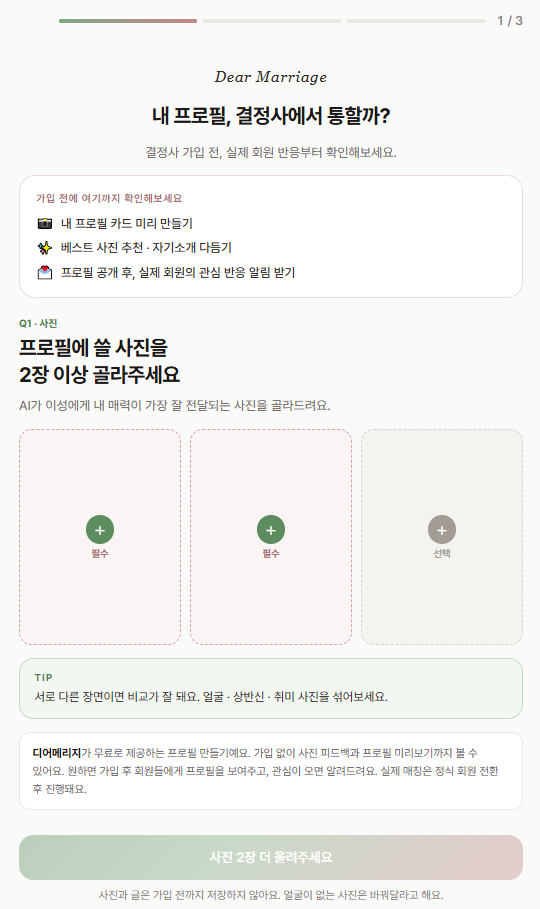The width and height of the screenshot is (540, 909).
Task: Click the first progress bar segment
Action: 128,21
